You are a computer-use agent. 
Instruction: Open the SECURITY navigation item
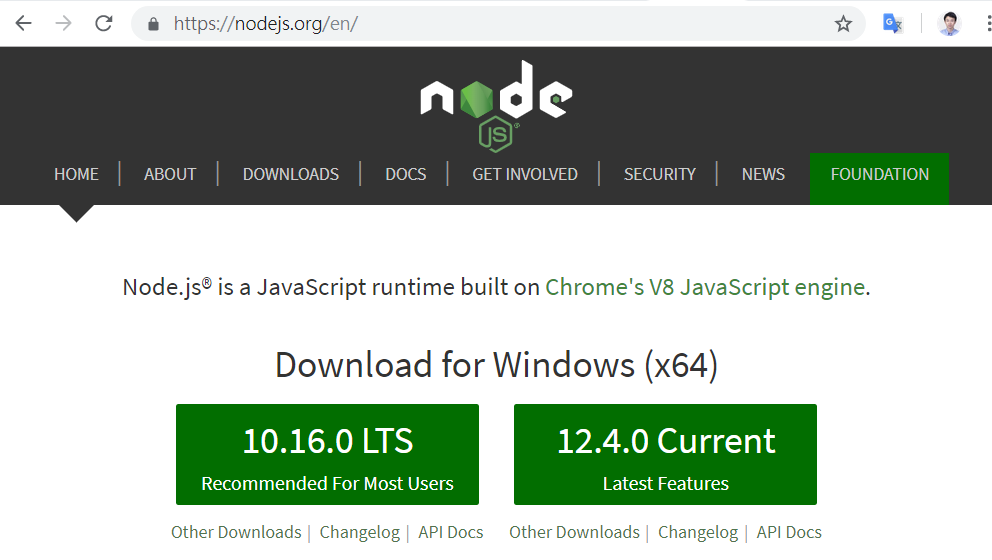coord(659,174)
